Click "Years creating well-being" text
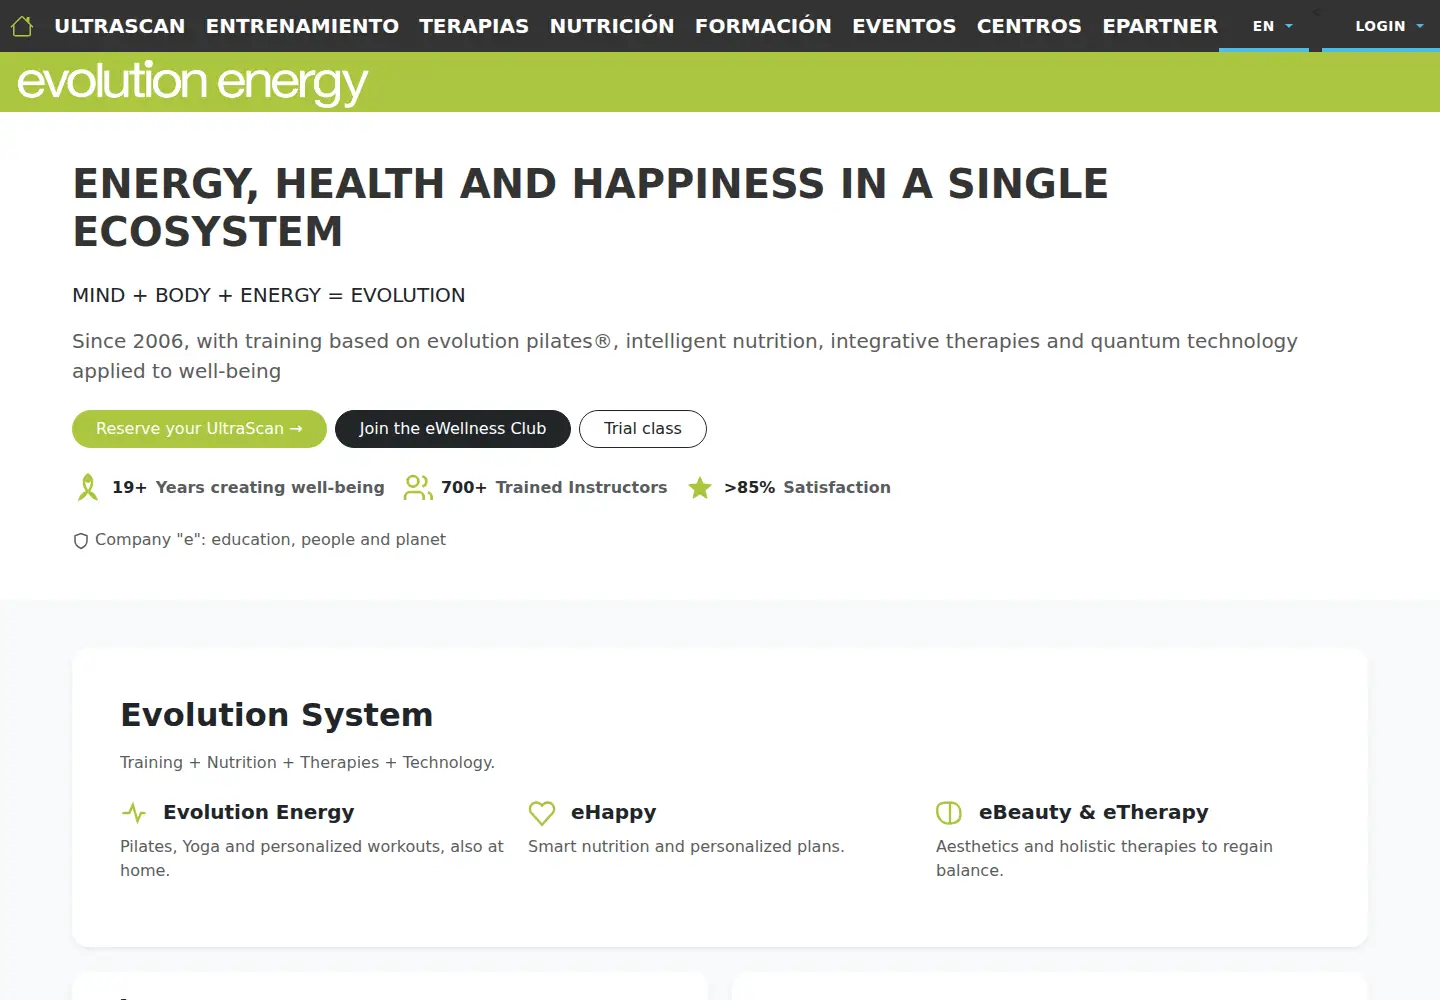This screenshot has width=1440, height=1000. 270,487
